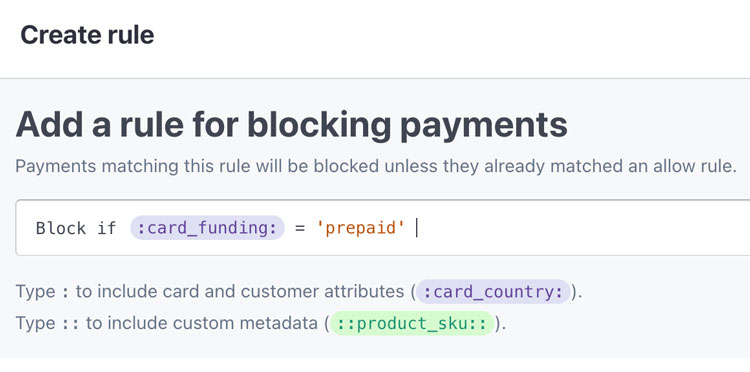This screenshot has height=372, width=750.
Task: Select the :card_country: example token
Action: click(494, 292)
